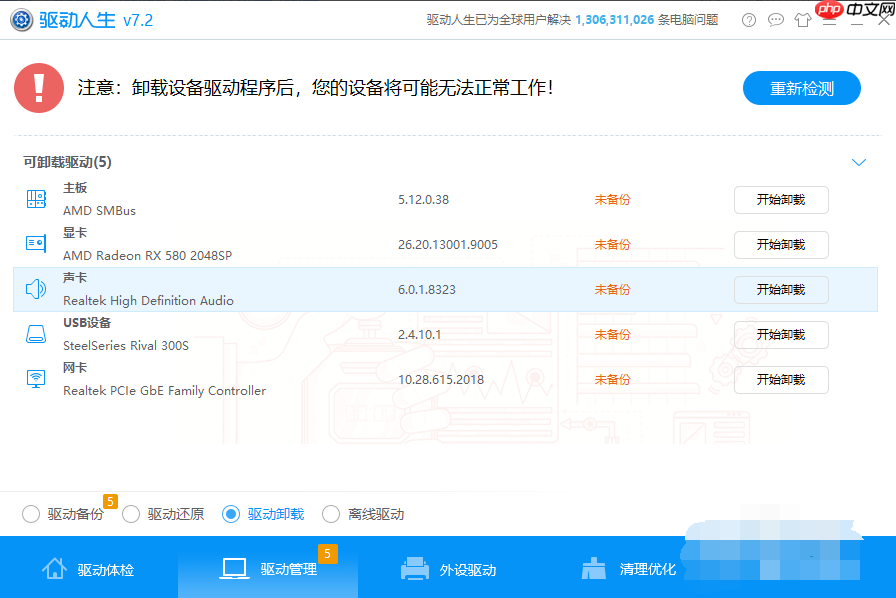Select the 驱动卸载 radio button
The height and width of the screenshot is (598, 896).
pos(231,514)
